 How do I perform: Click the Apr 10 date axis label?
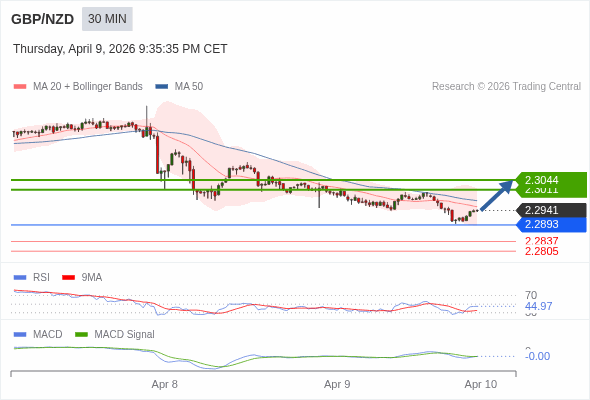pos(481,385)
